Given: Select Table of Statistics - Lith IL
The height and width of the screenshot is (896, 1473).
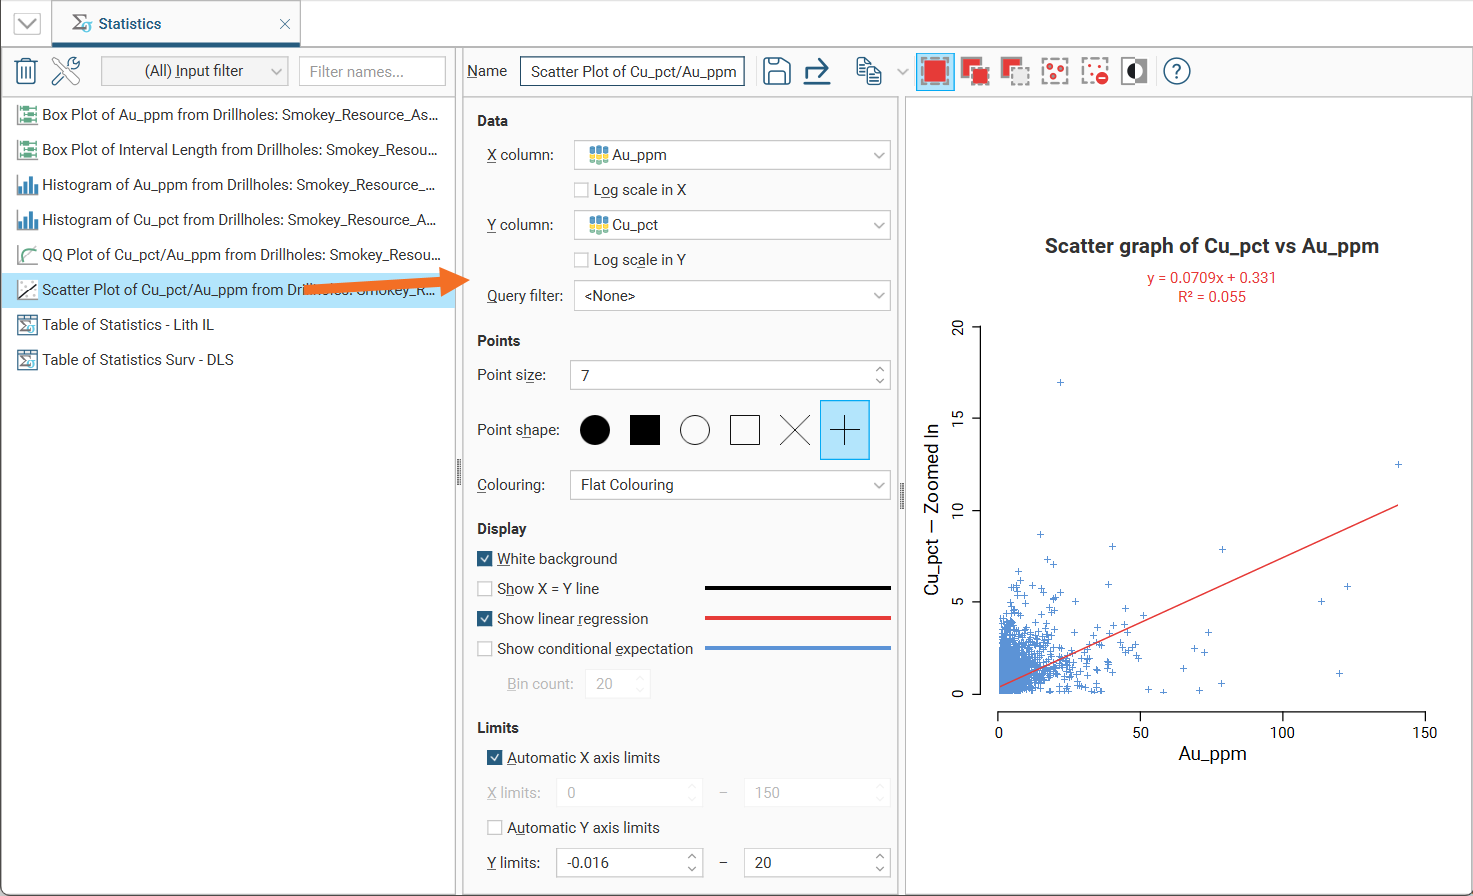Looking at the screenshot, I should (127, 325).
